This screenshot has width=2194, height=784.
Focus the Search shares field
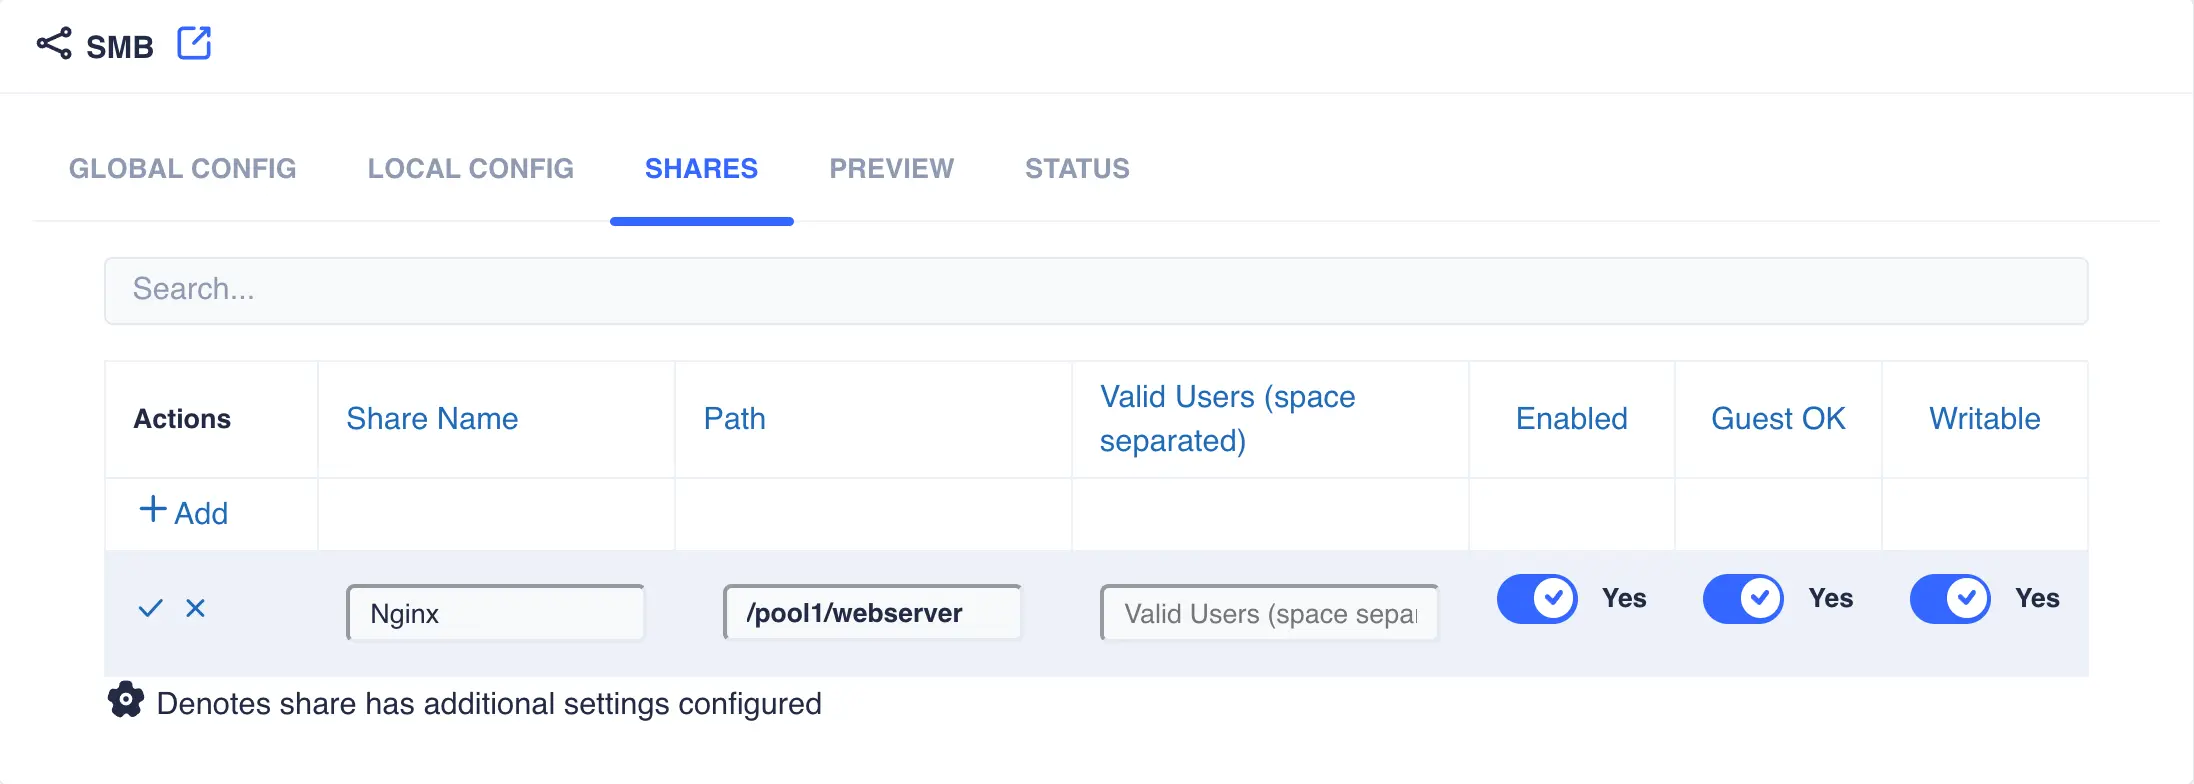coord(1096,290)
